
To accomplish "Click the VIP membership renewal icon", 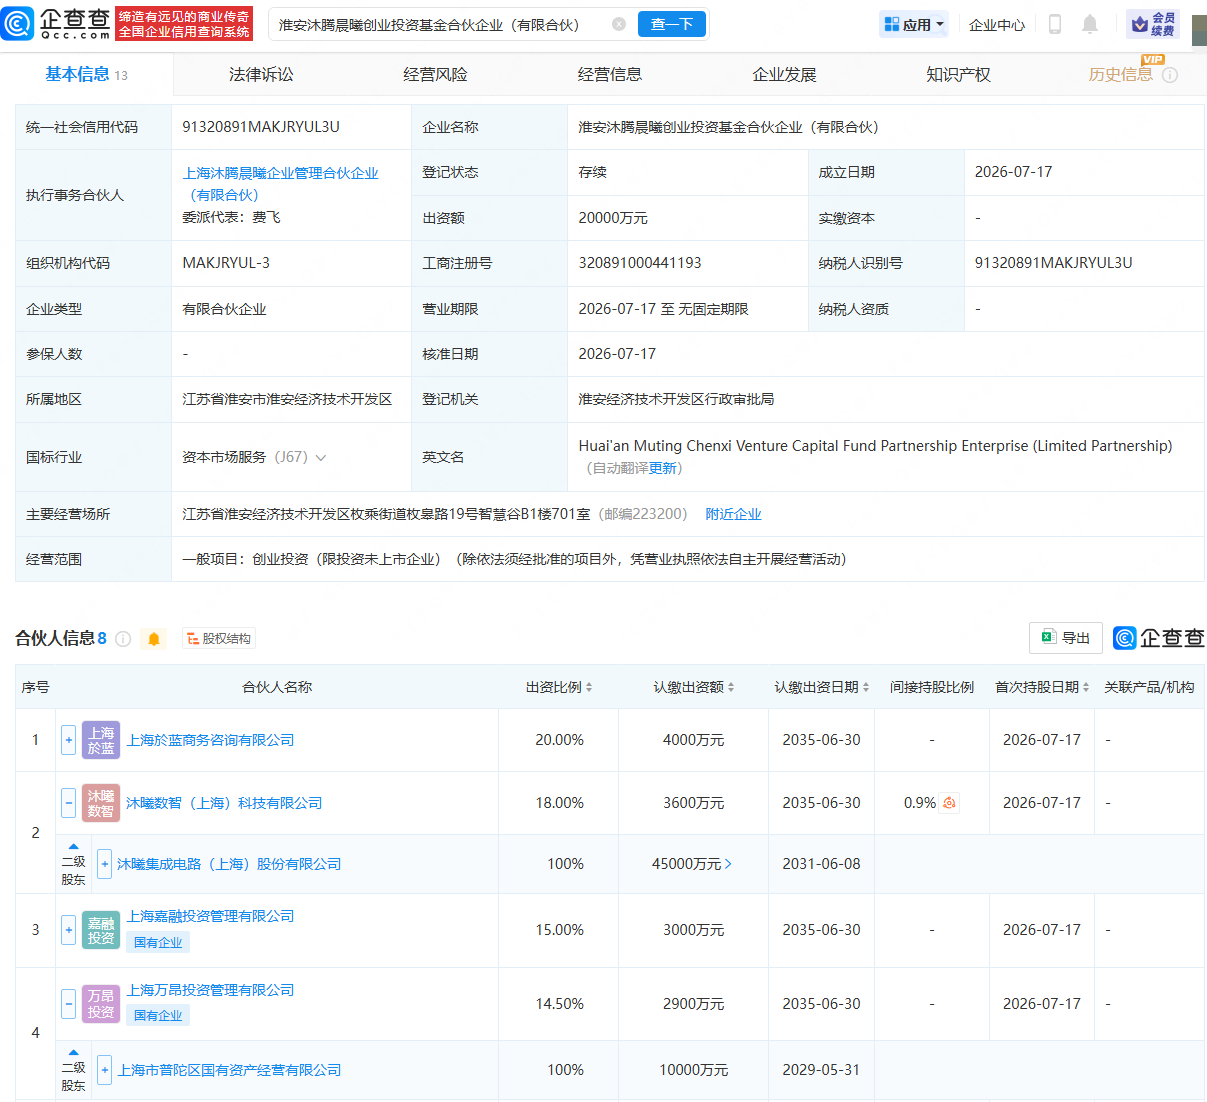I will point(1153,24).
